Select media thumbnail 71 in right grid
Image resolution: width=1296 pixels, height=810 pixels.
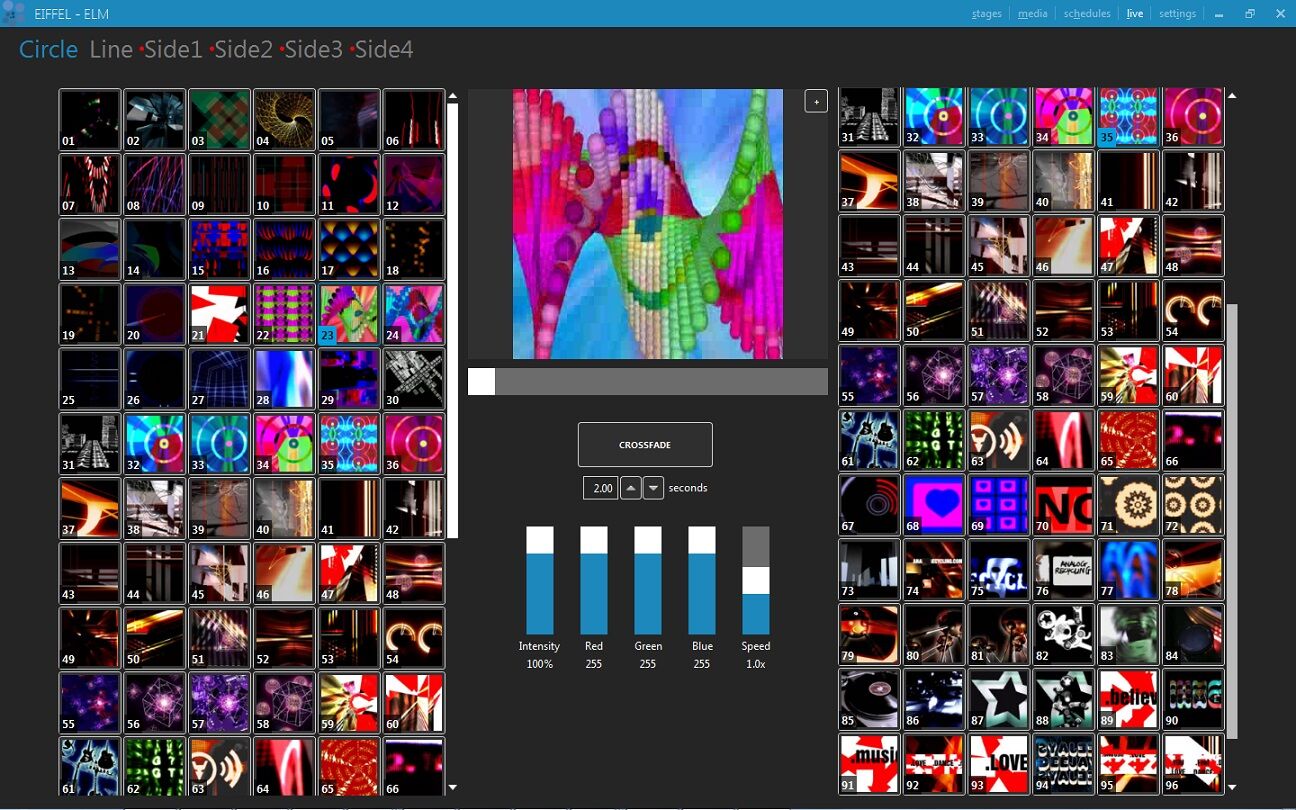click(x=1129, y=505)
